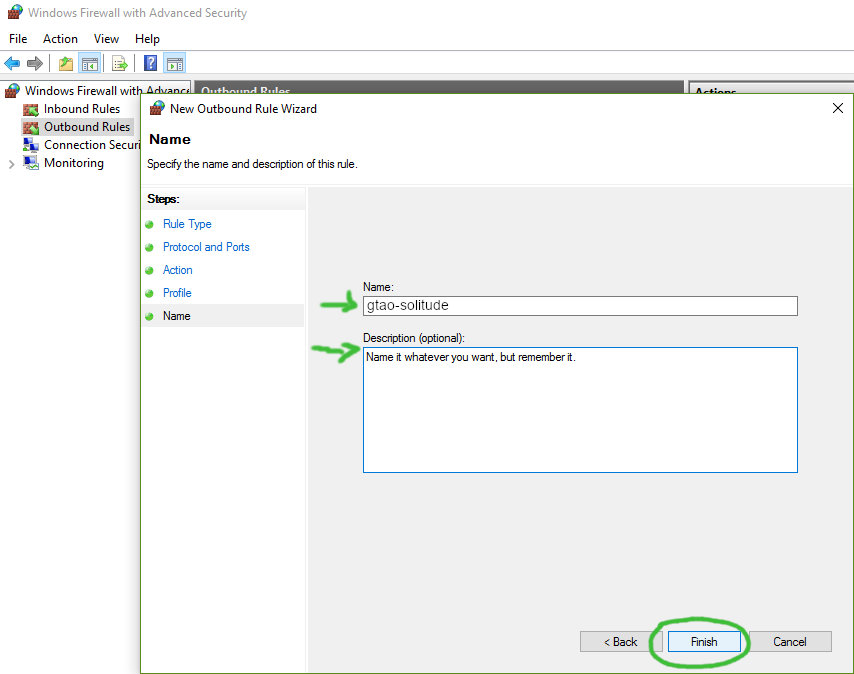The image size is (854, 674).
Task: Select the Windows Firewall with Advanced Security root
Action: 107,90
